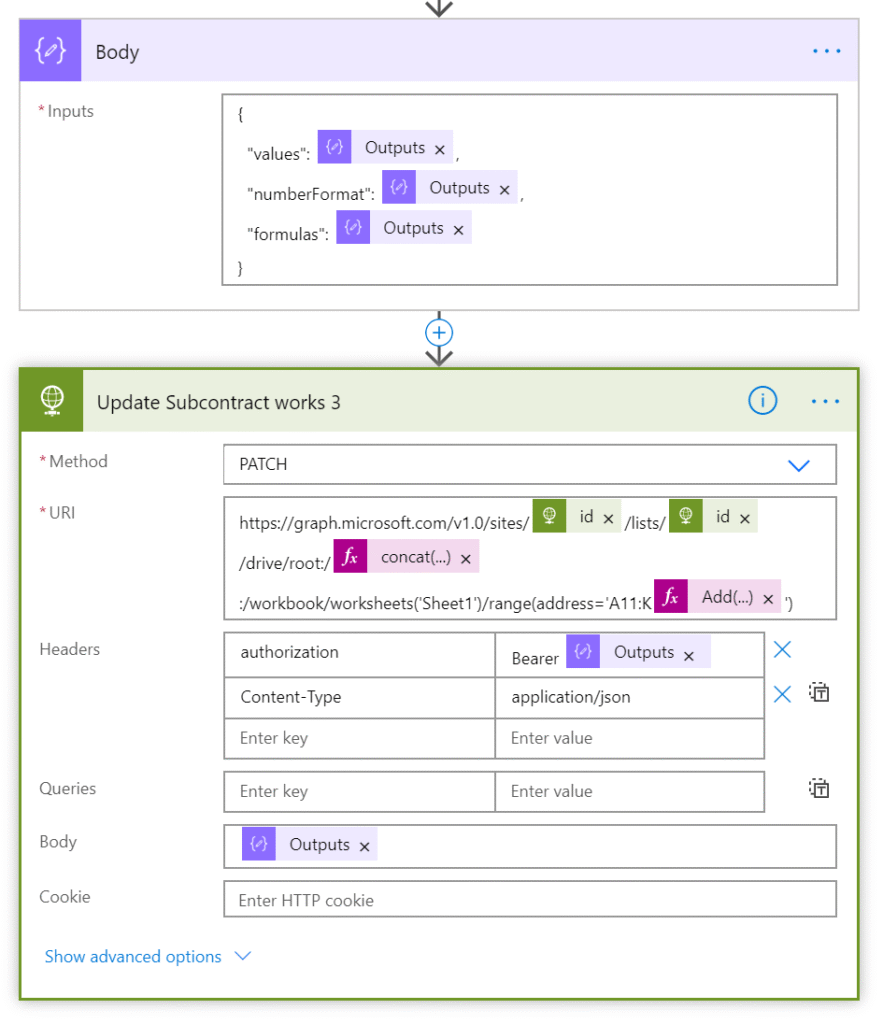
Task: Remove Outputs token from Body field
Action: (x=364, y=846)
